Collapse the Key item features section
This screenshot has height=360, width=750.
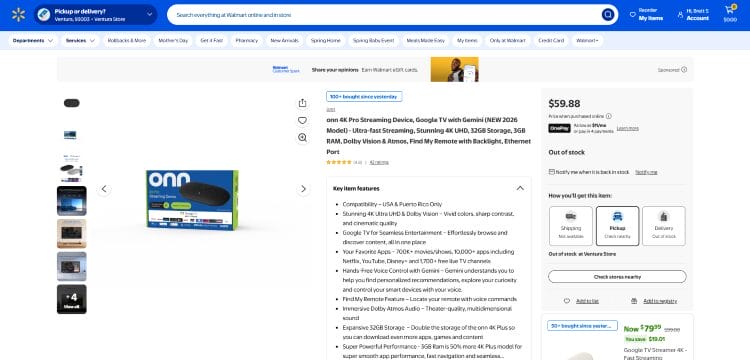(520, 188)
